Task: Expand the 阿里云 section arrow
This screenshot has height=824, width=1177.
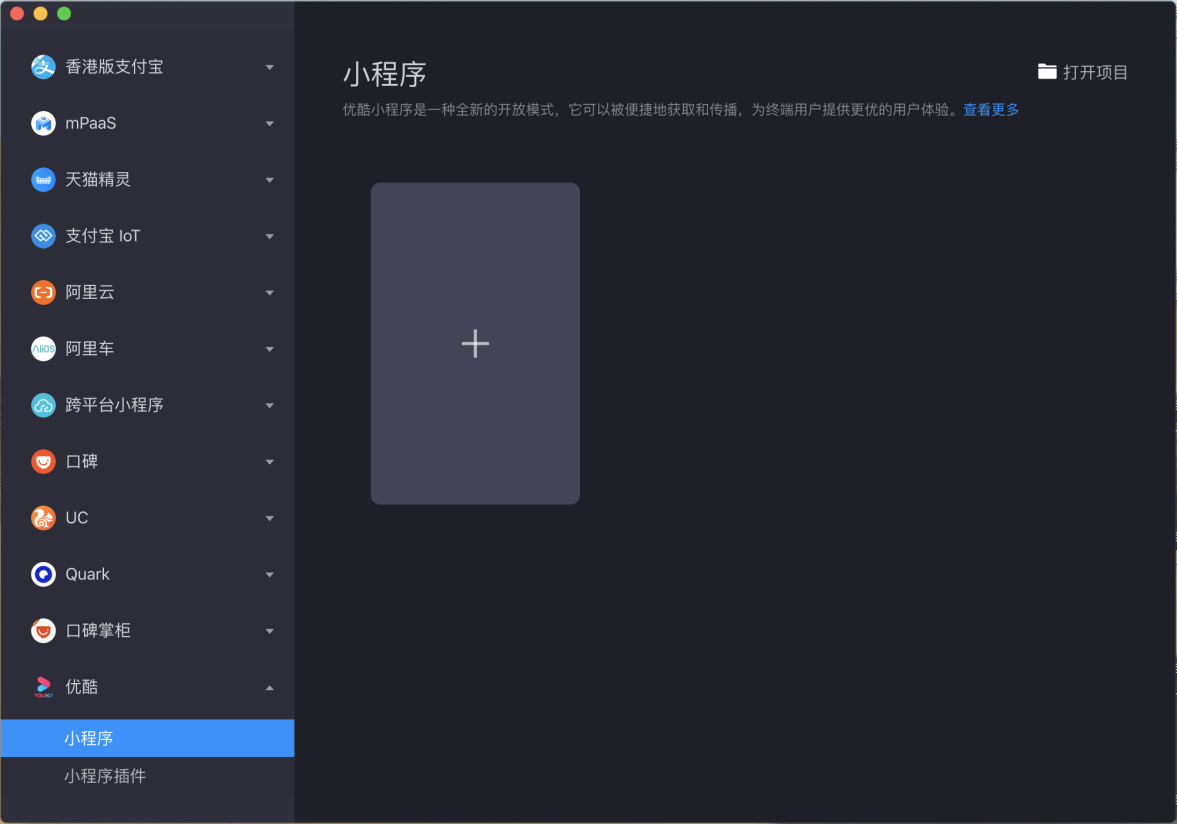Action: point(269,293)
